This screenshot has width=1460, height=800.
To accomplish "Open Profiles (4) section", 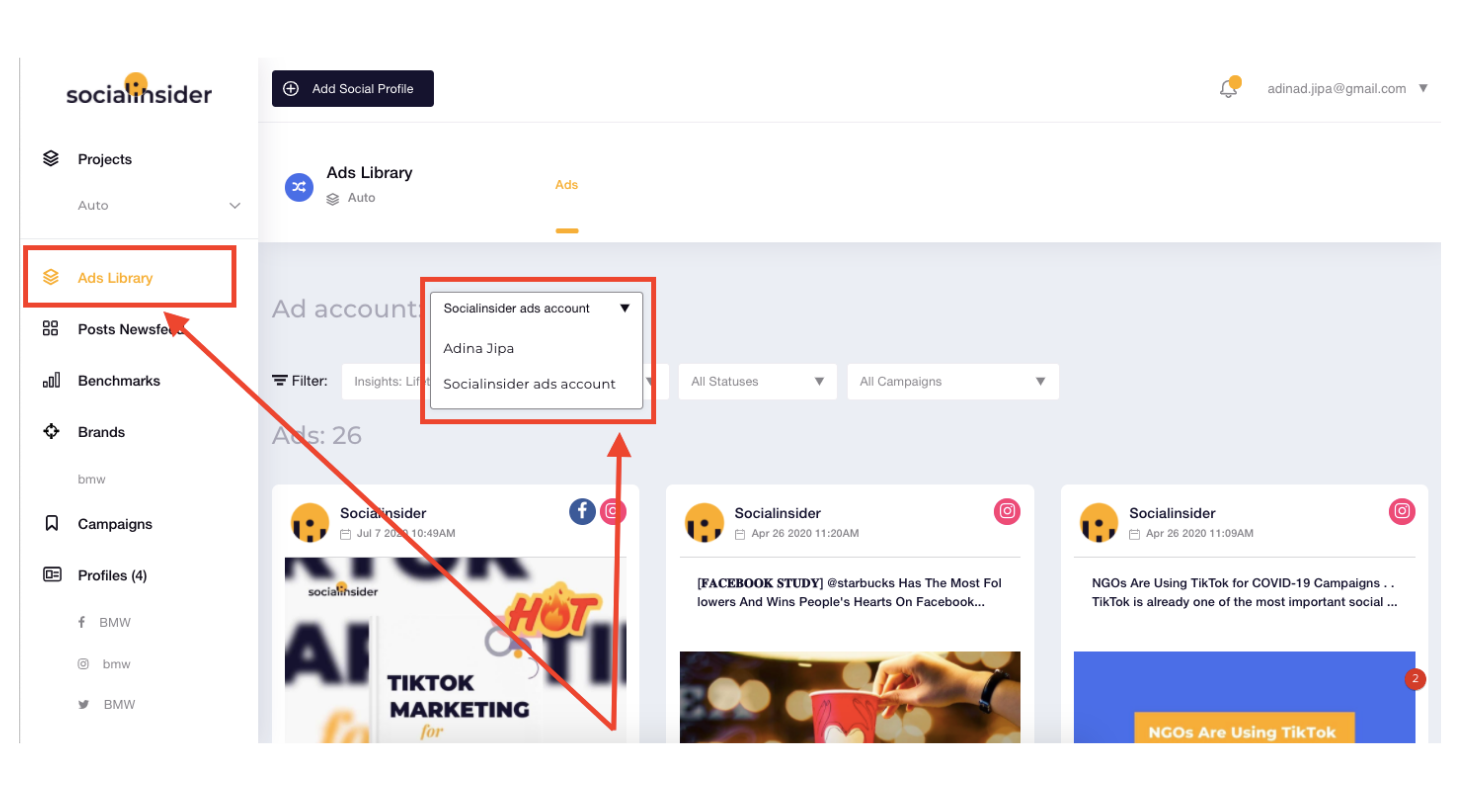I will [x=112, y=575].
